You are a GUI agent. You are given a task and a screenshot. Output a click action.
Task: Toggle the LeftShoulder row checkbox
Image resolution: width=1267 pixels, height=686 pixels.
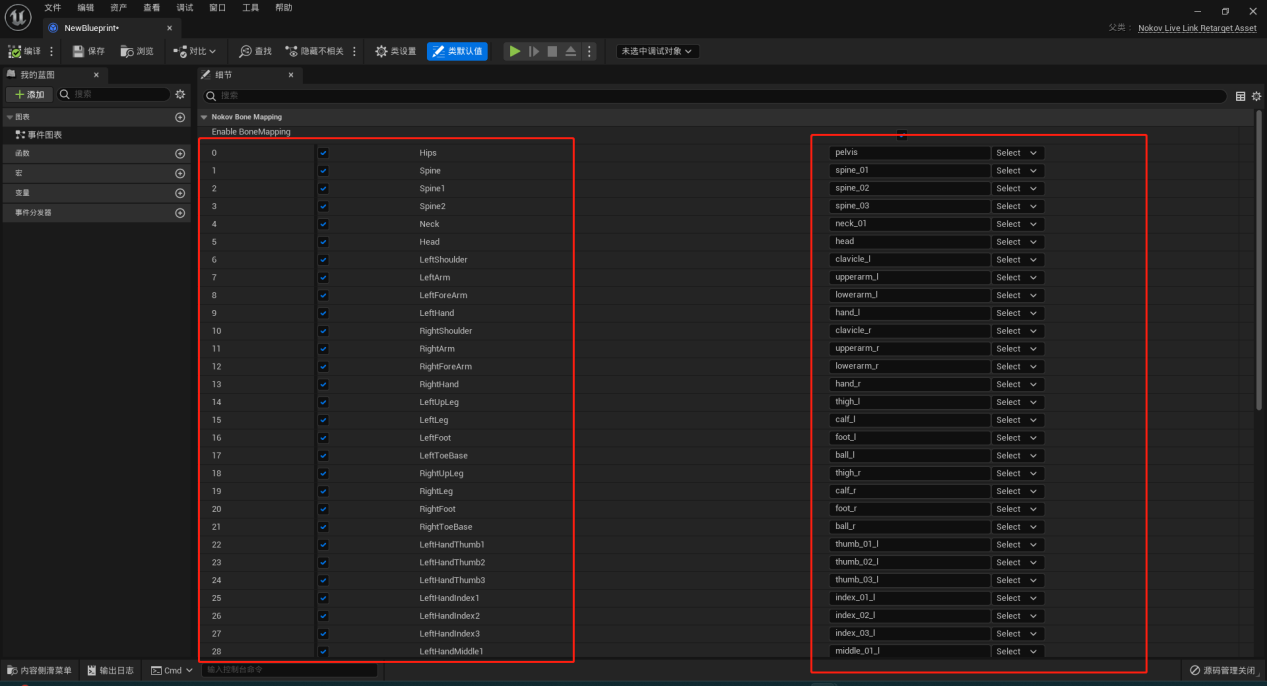[323, 260]
